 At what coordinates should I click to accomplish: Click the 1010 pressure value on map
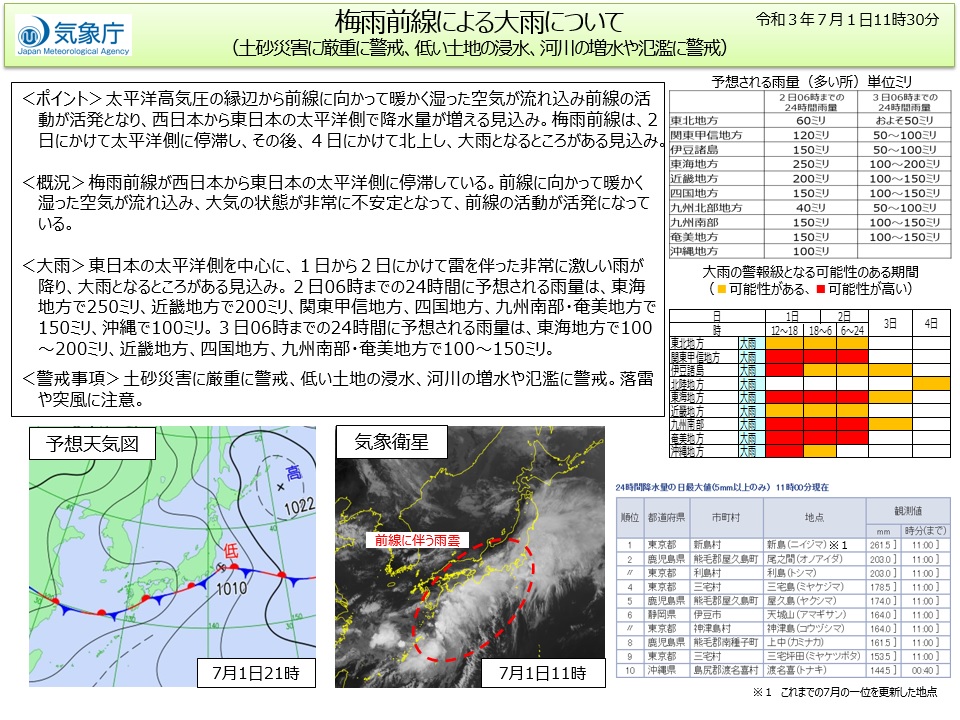pyautogui.click(x=231, y=589)
